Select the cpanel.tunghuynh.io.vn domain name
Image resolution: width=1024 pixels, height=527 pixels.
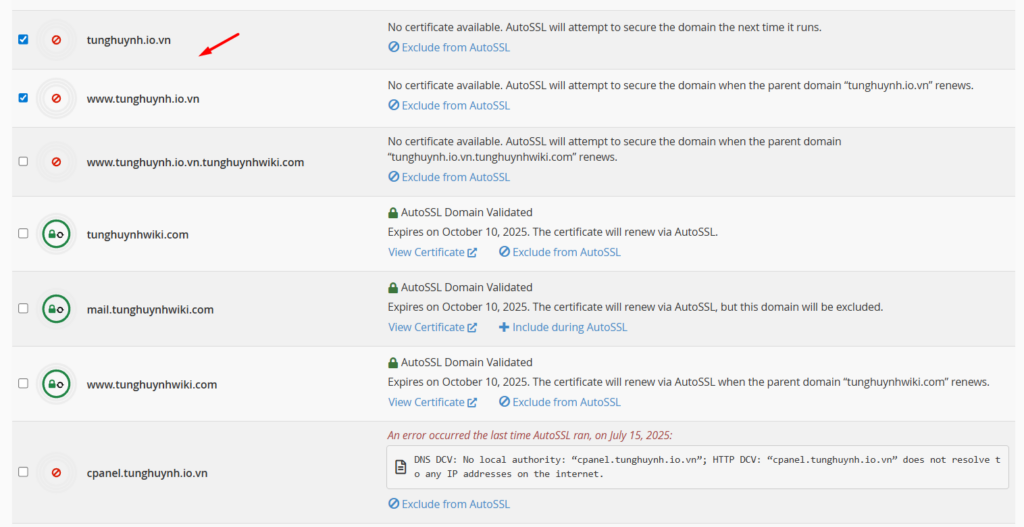click(x=147, y=473)
